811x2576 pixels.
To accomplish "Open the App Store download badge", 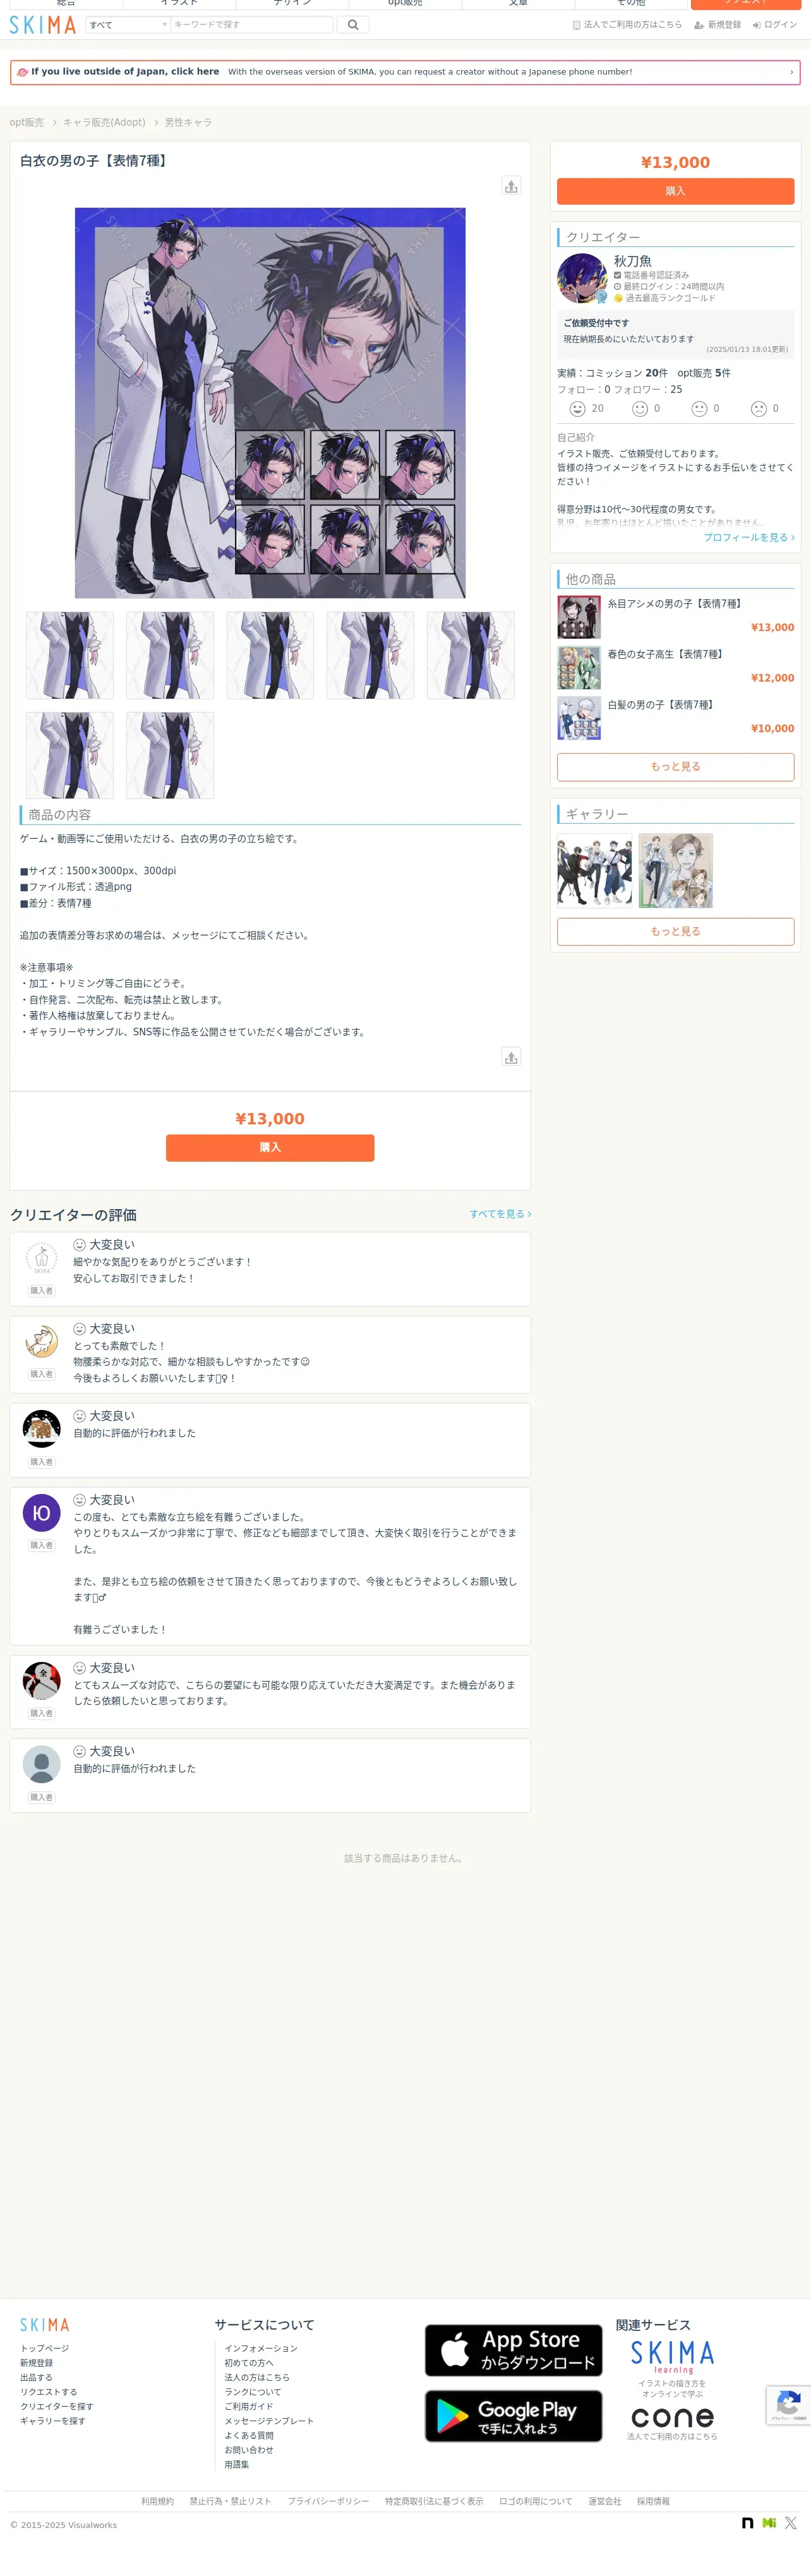I will click(x=513, y=2350).
